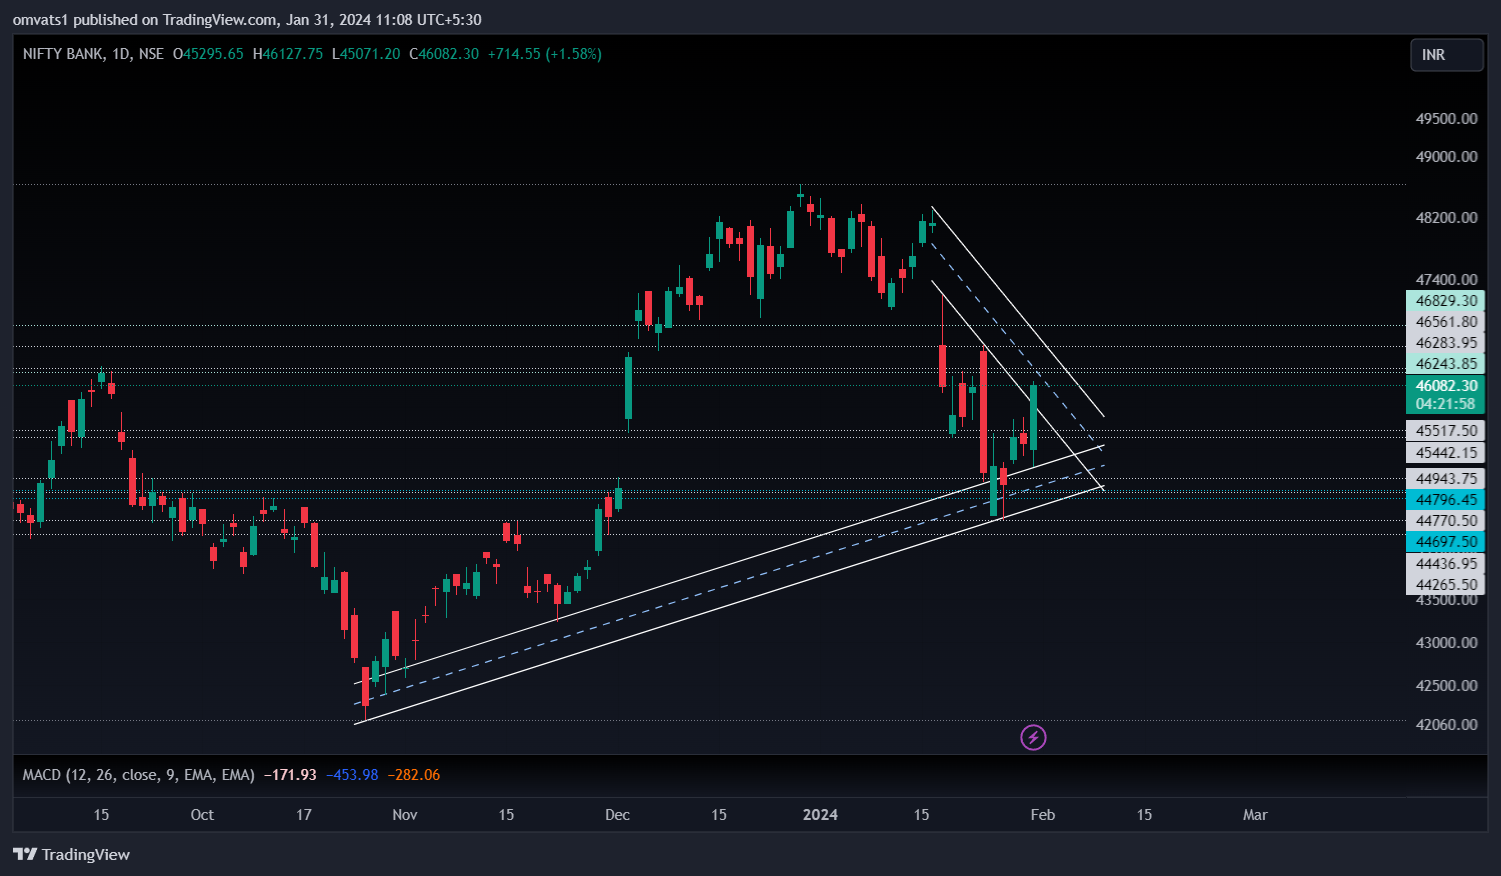This screenshot has height=876, width=1501.
Task: Click the 47400.00 axis value
Action: (1446, 280)
